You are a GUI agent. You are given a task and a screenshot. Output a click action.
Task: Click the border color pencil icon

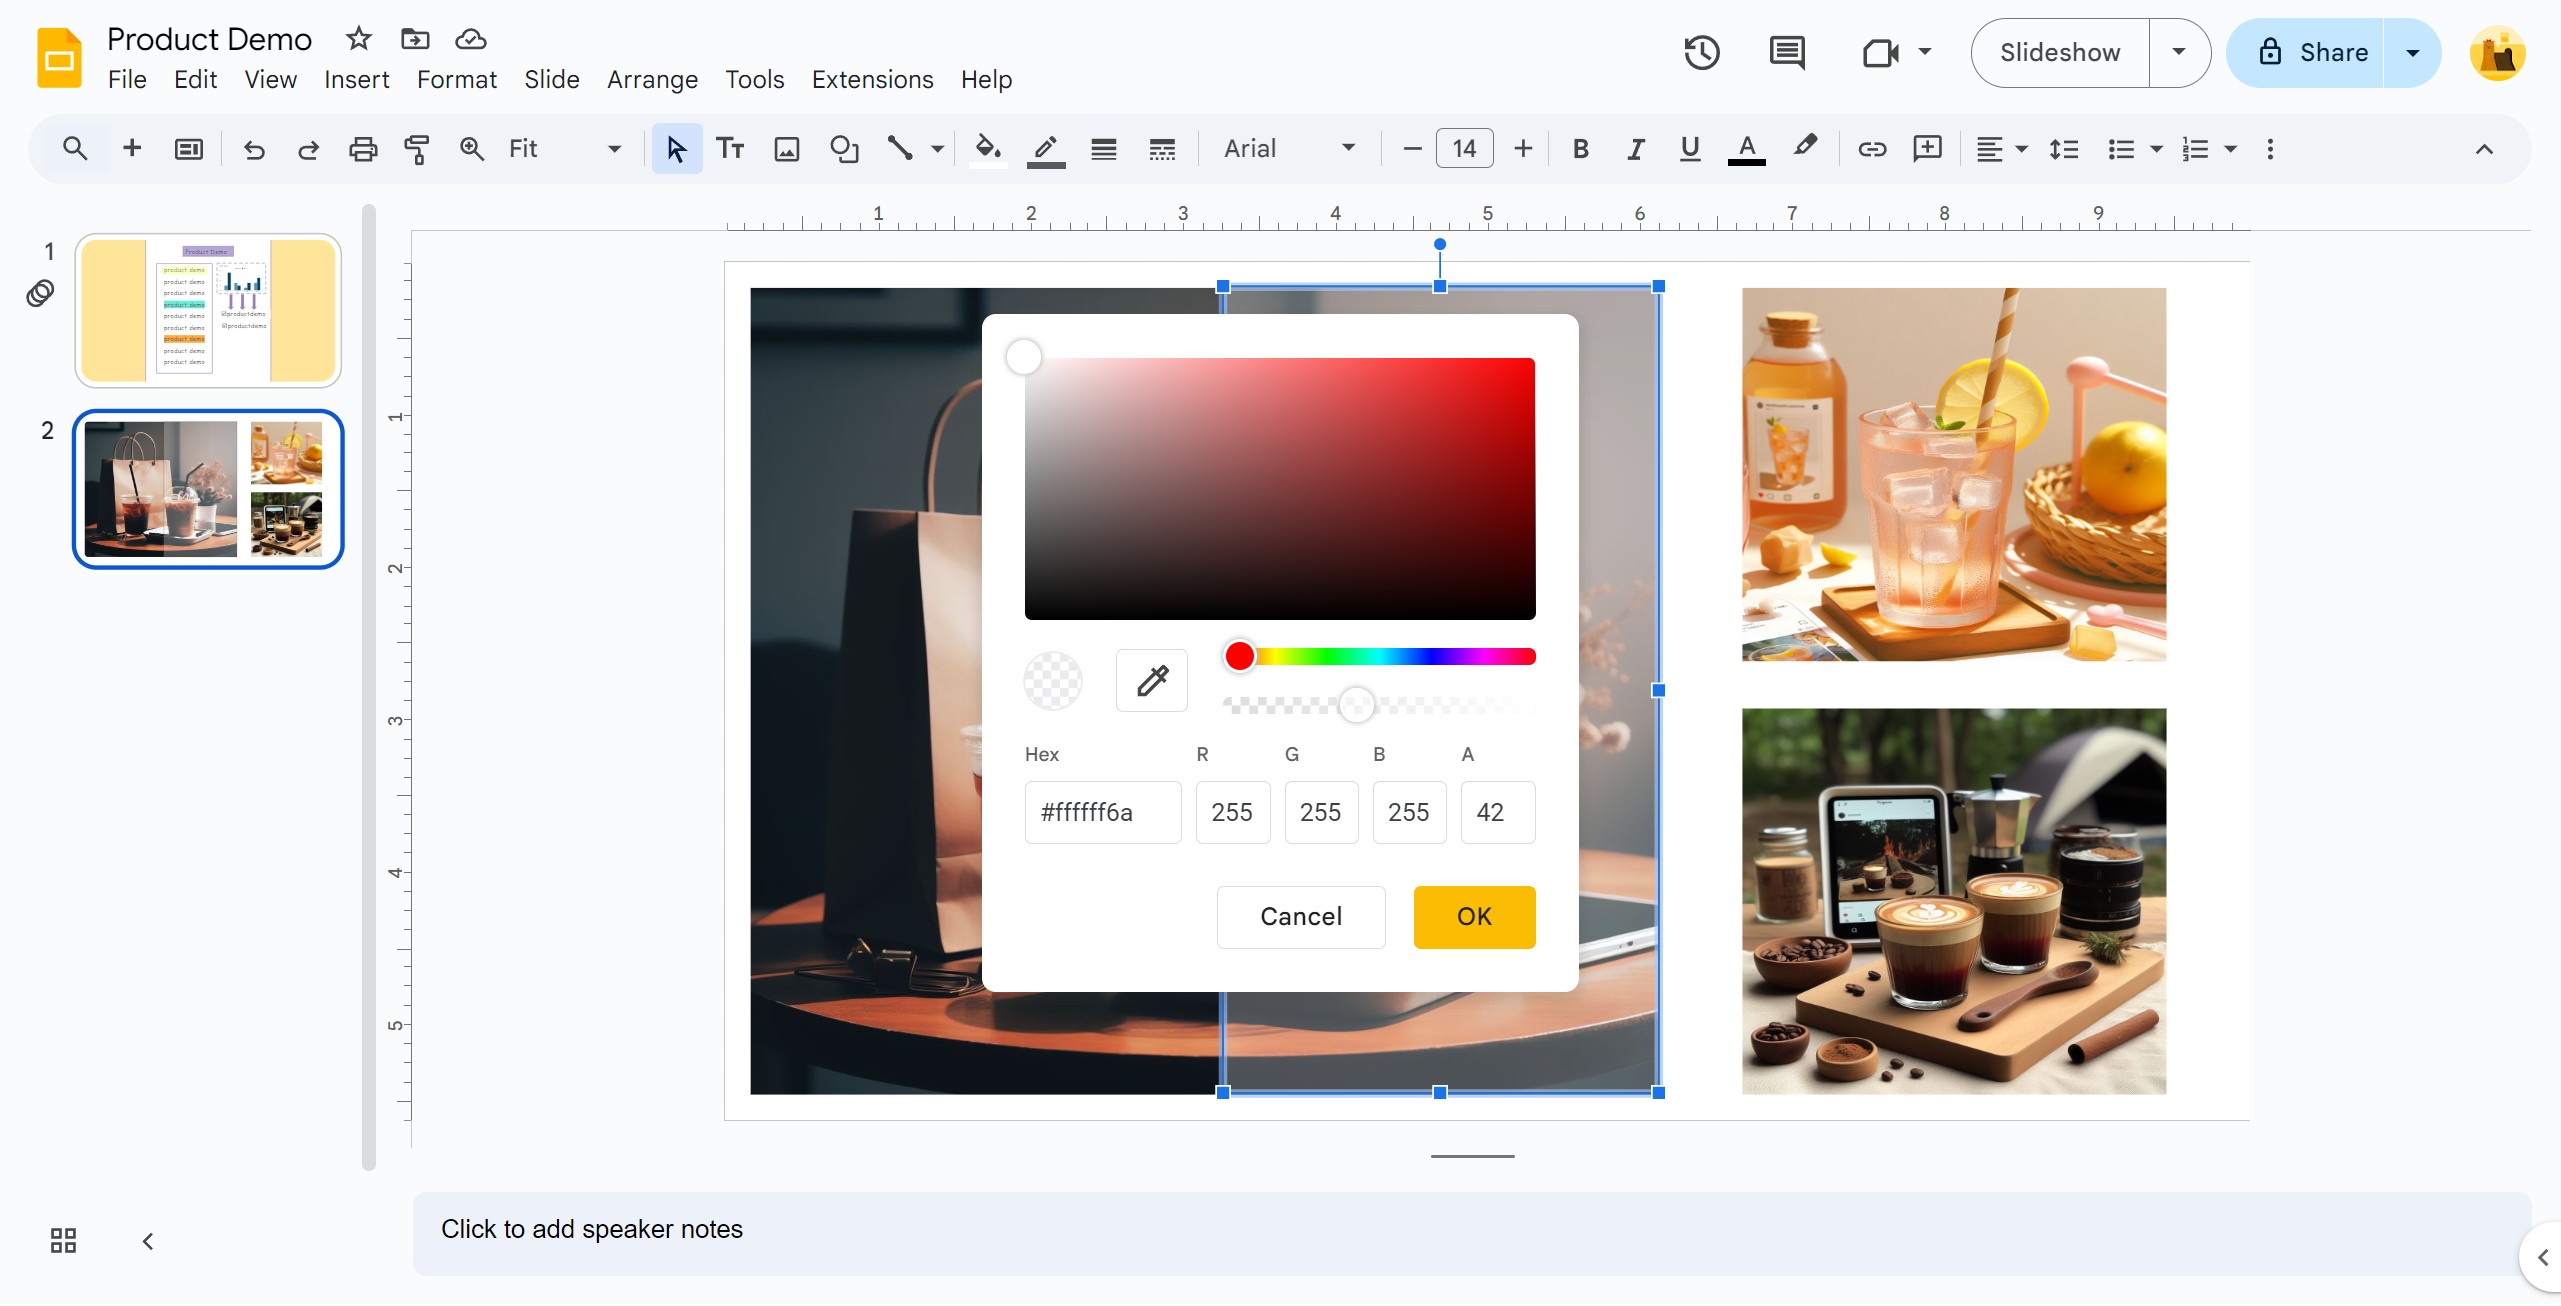click(x=1045, y=149)
